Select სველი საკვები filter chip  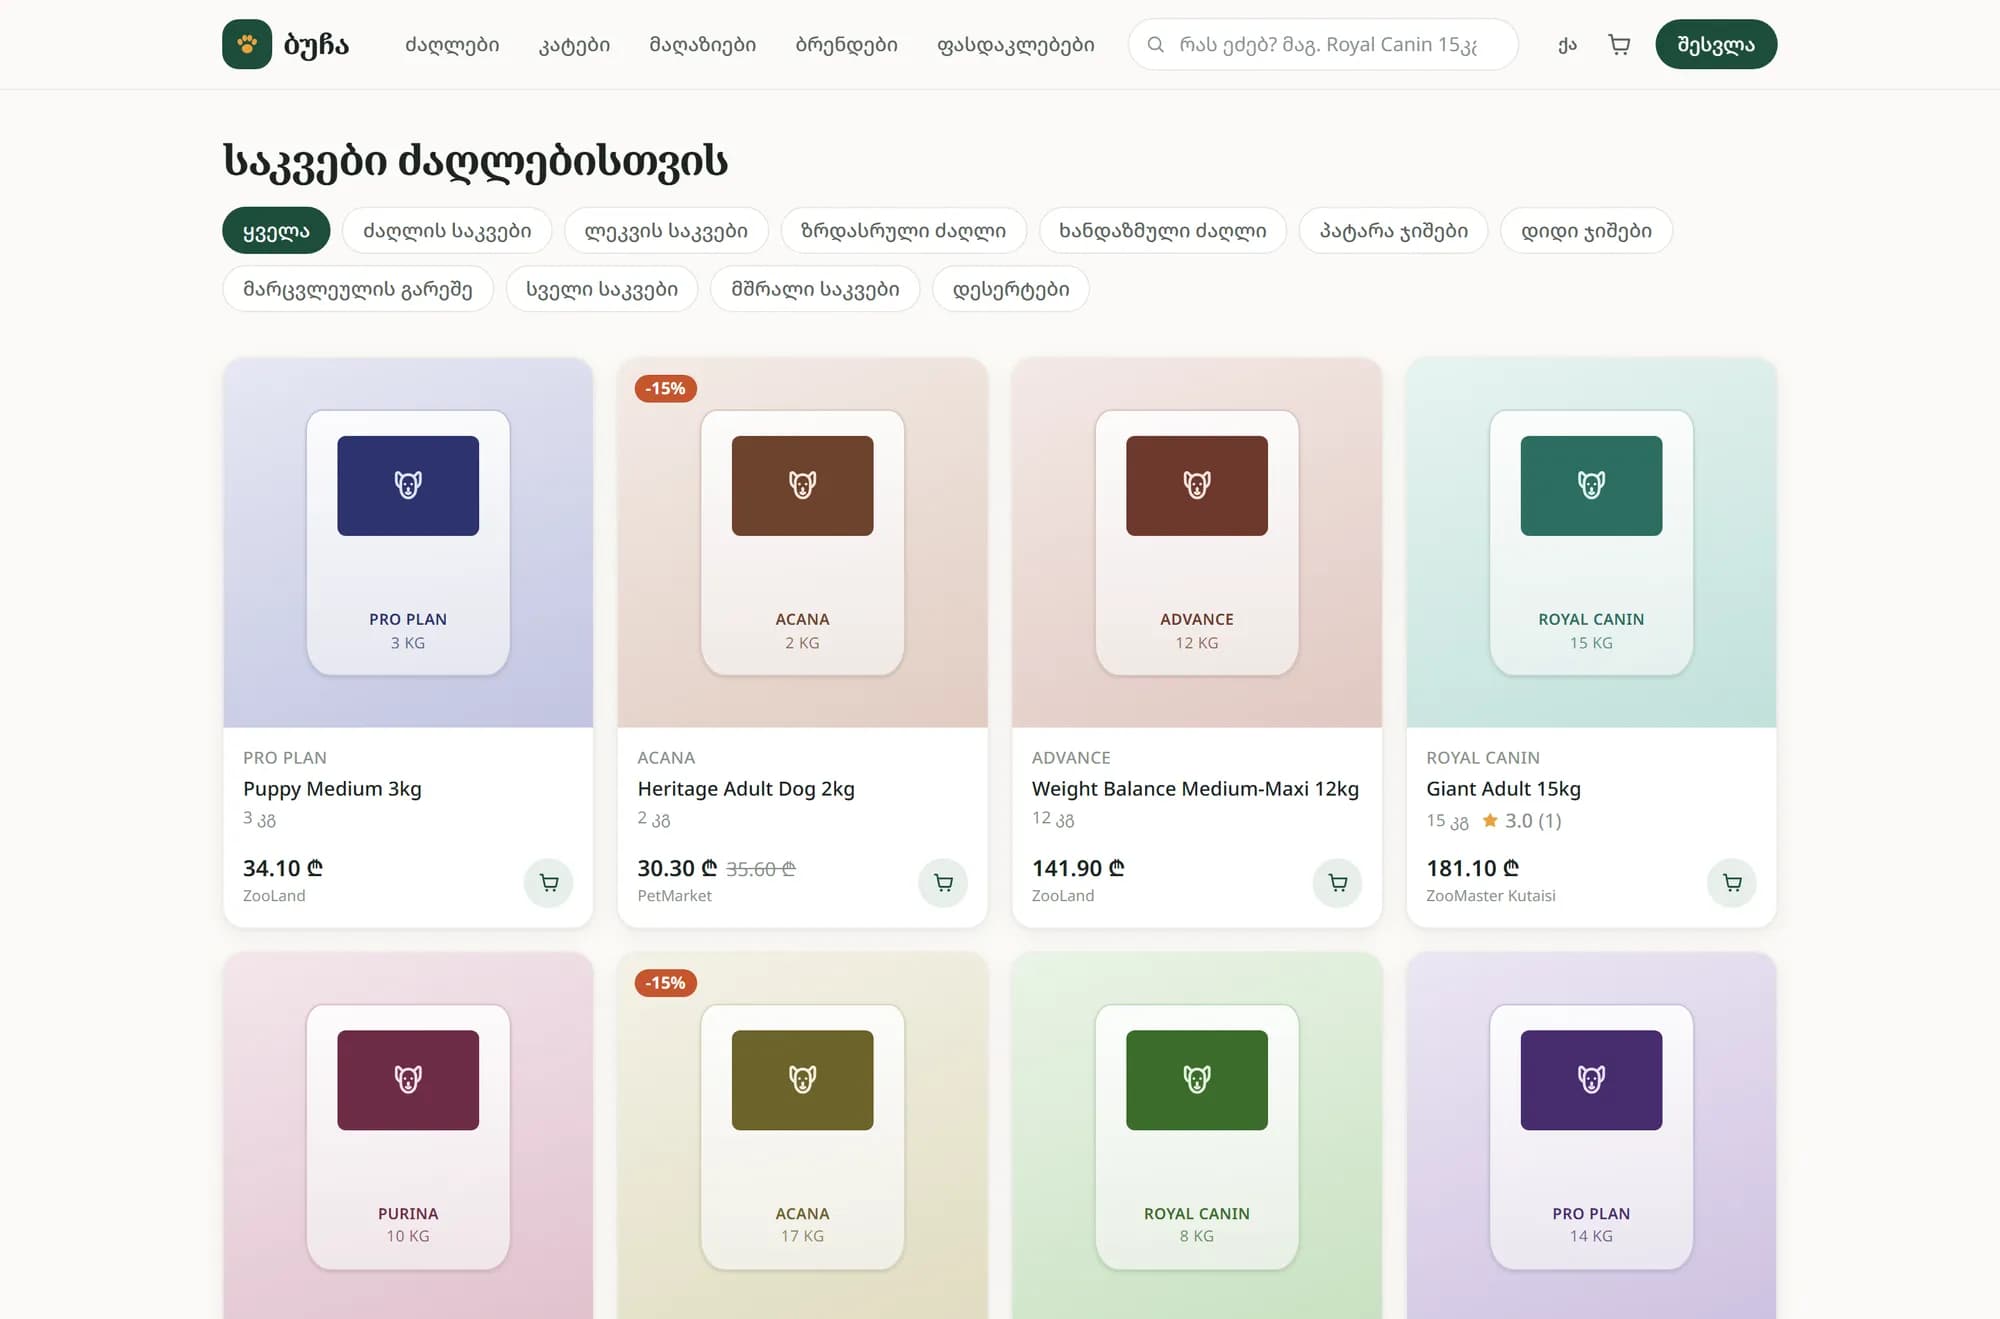[602, 289]
